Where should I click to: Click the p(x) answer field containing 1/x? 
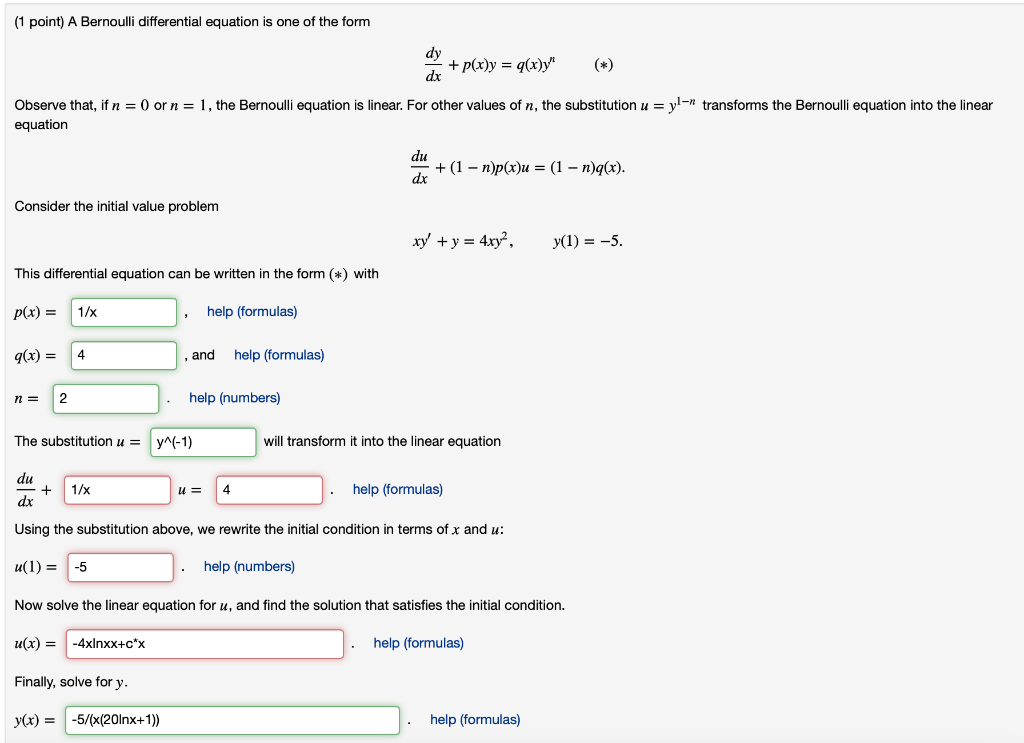(123, 312)
